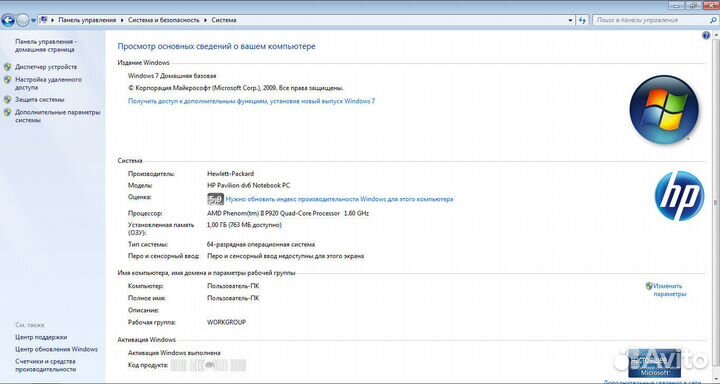Click the vertical scrollbar on right edge
The height and width of the screenshot is (384, 720).
point(715,202)
